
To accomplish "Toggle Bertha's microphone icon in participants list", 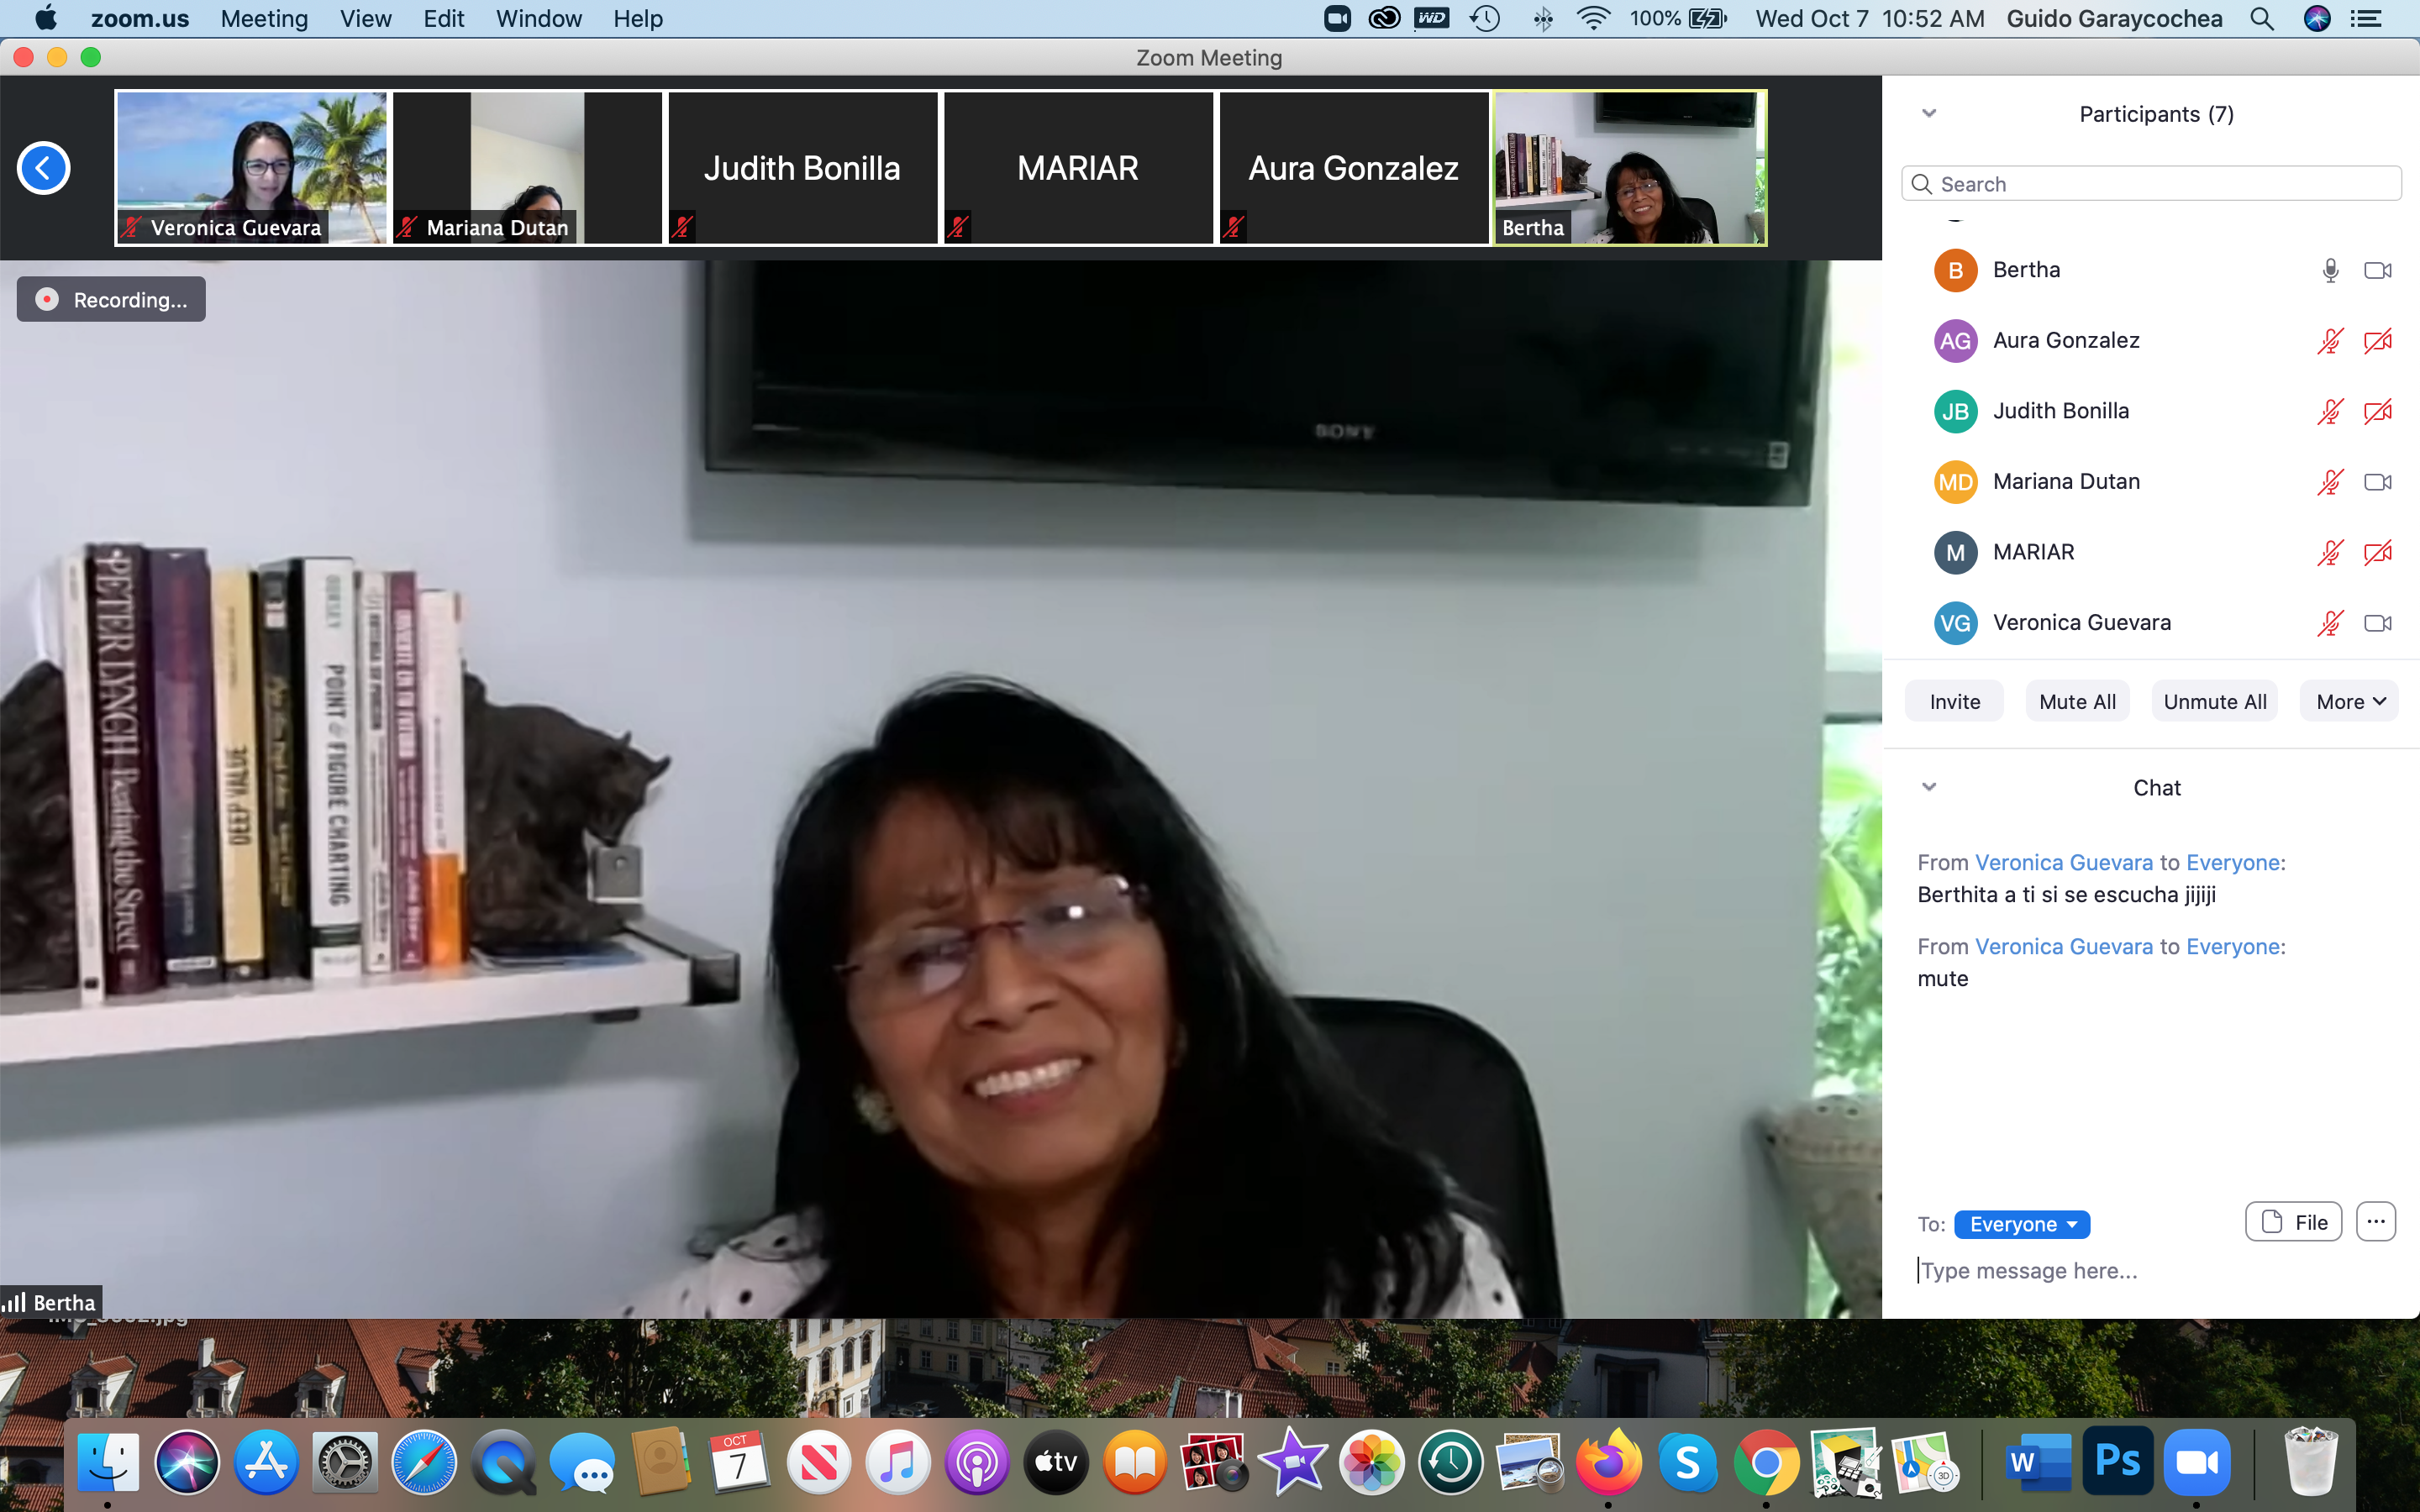I will (x=2330, y=270).
